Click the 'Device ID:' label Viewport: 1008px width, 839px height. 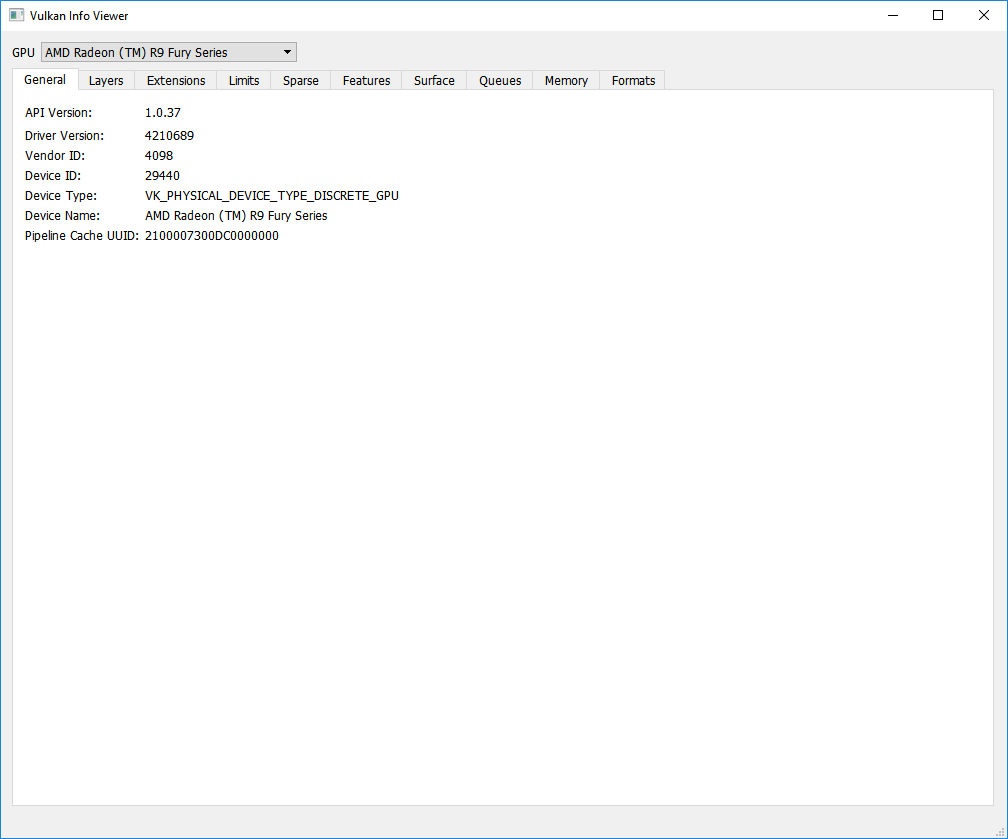(x=53, y=176)
